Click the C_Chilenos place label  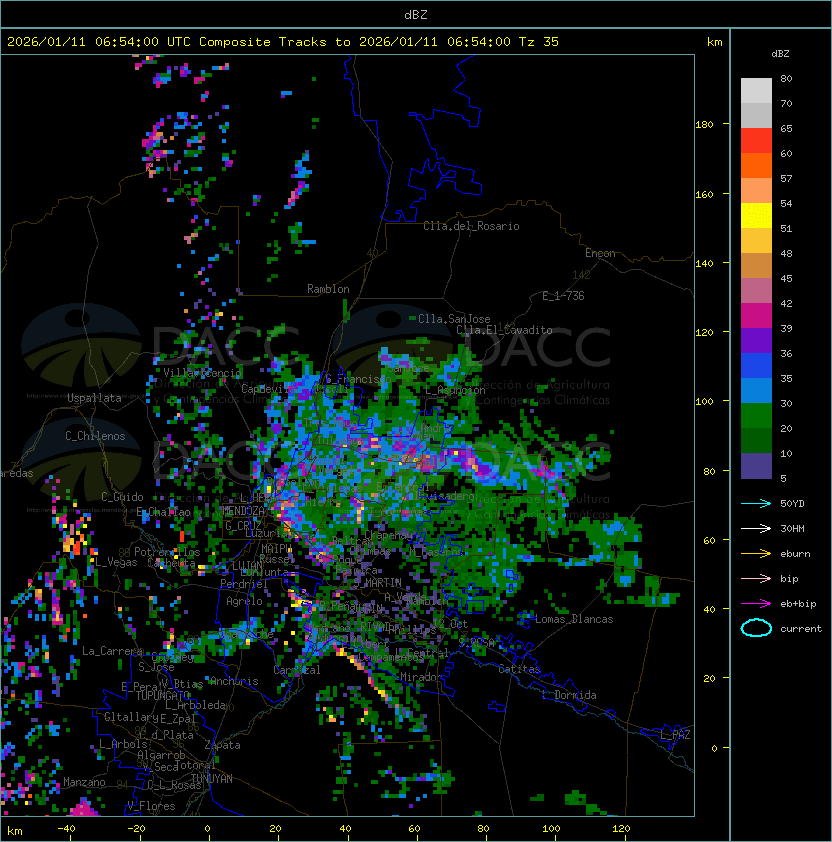95,436
